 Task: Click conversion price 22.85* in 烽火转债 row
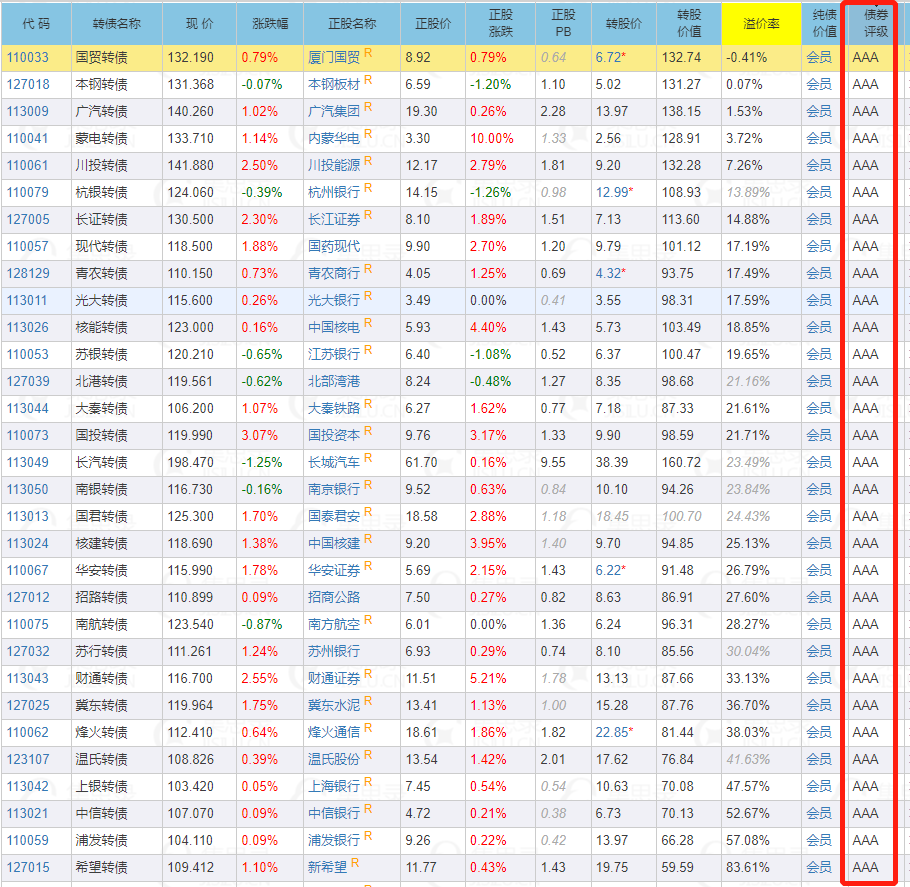click(x=615, y=733)
